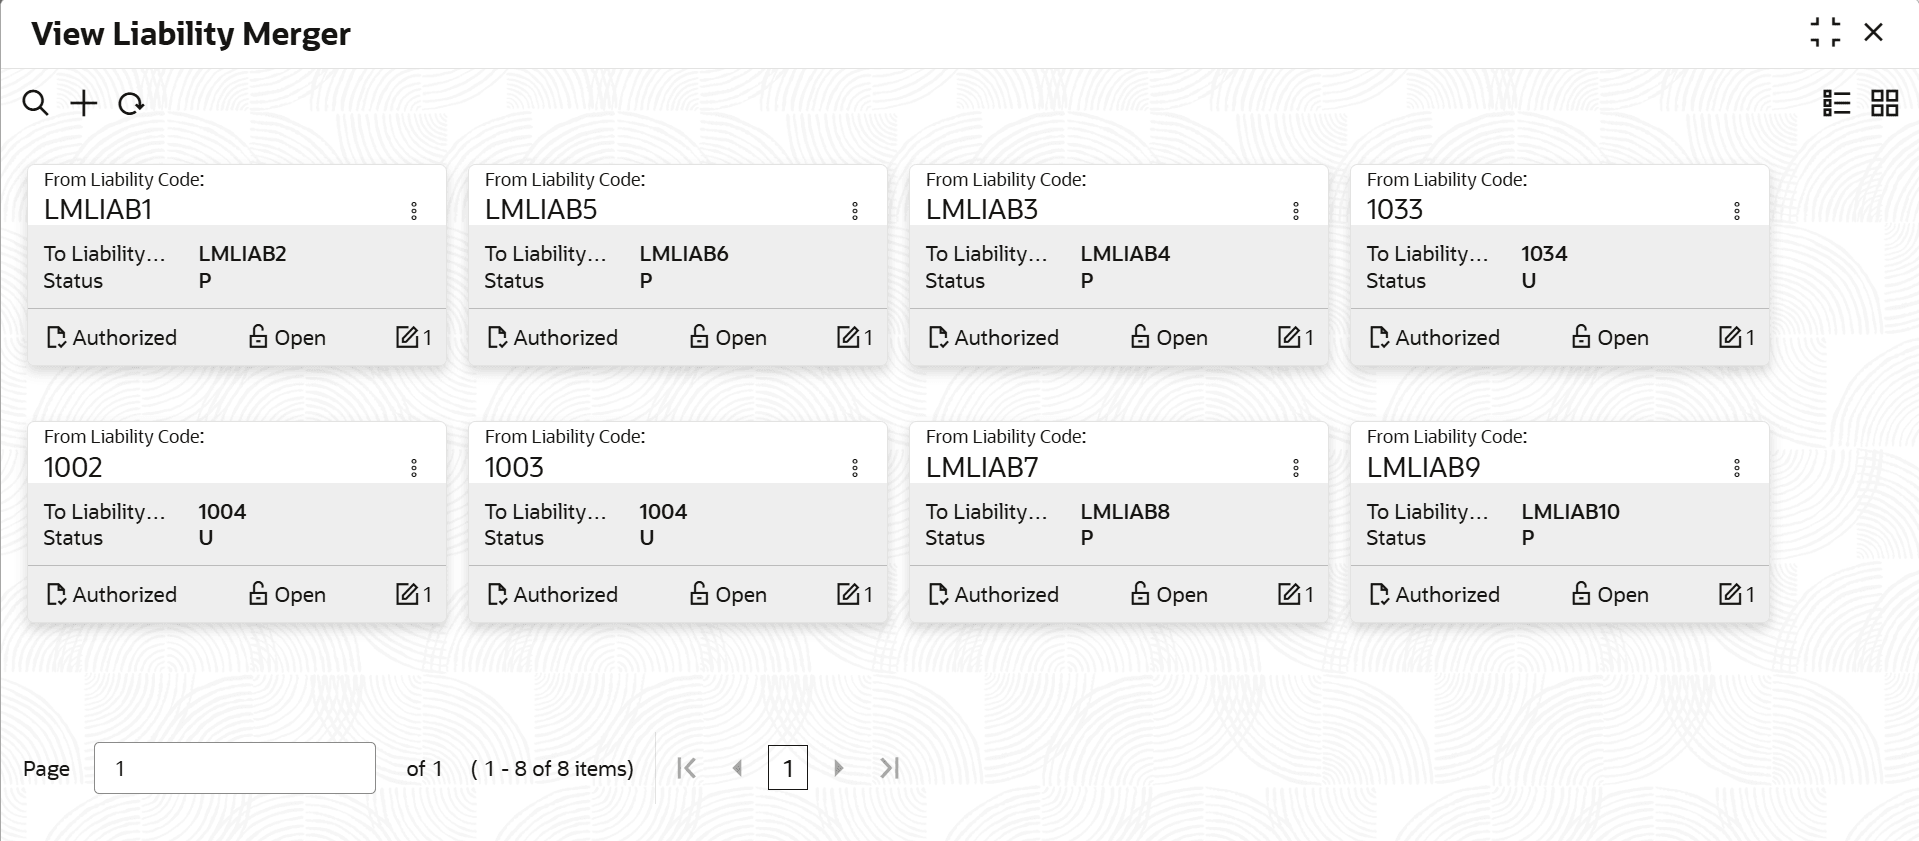Go to the next page
The width and height of the screenshot is (1919, 841).
pos(839,768)
